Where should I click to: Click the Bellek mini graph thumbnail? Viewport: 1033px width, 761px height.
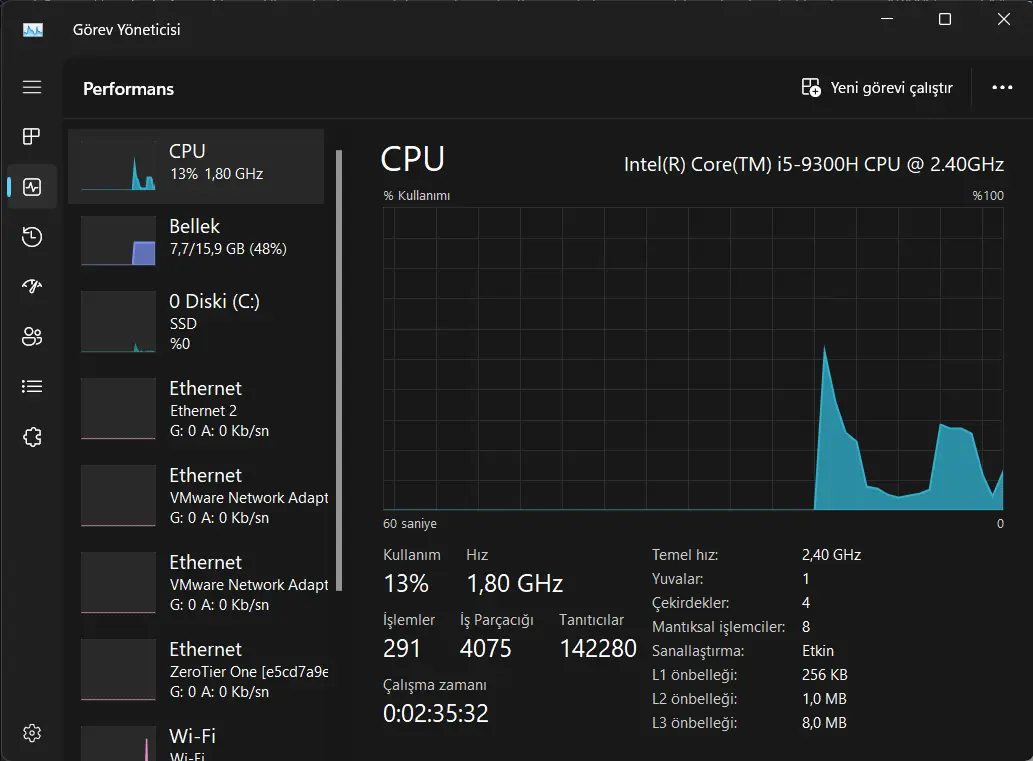(119, 240)
